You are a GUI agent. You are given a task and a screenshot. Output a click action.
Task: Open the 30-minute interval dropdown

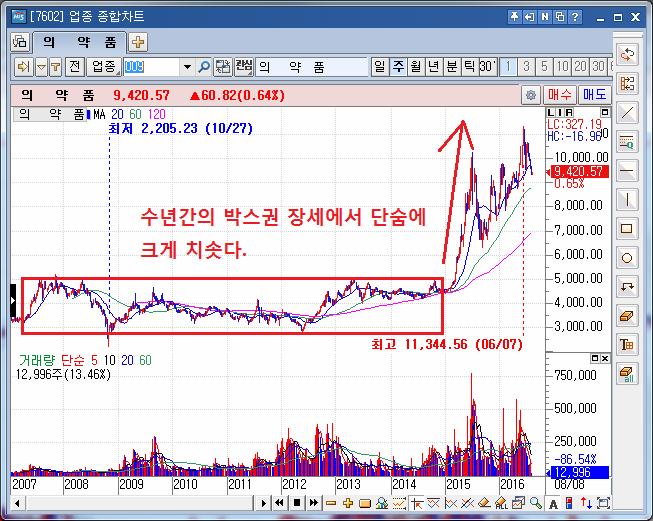[487, 67]
